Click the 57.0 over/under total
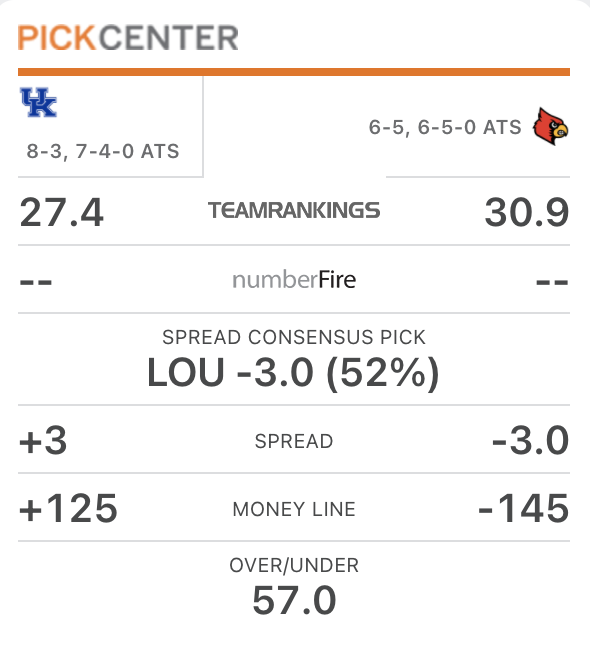The height and width of the screenshot is (652, 590). point(294,600)
